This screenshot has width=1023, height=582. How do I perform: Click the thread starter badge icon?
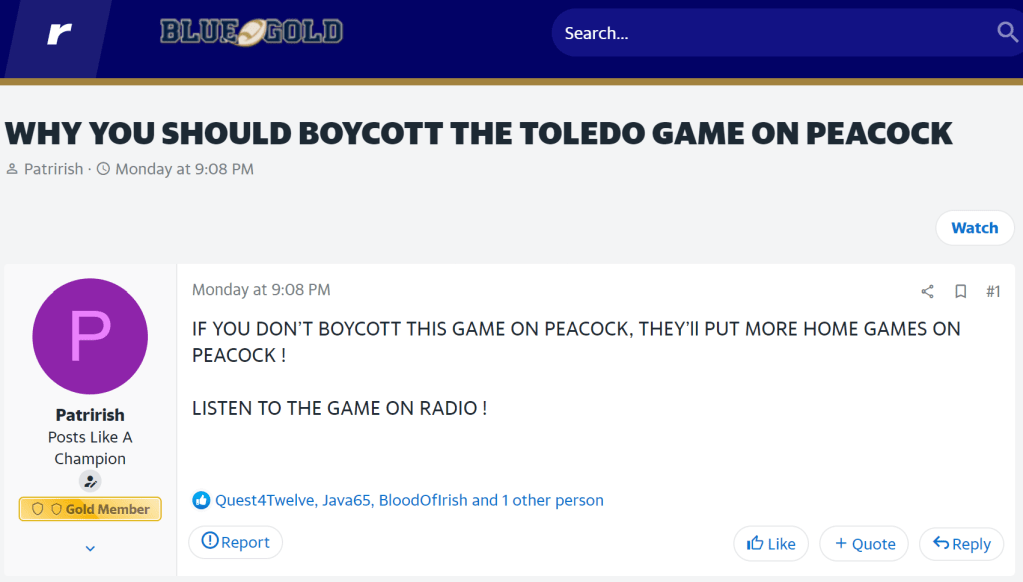[x=90, y=481]
